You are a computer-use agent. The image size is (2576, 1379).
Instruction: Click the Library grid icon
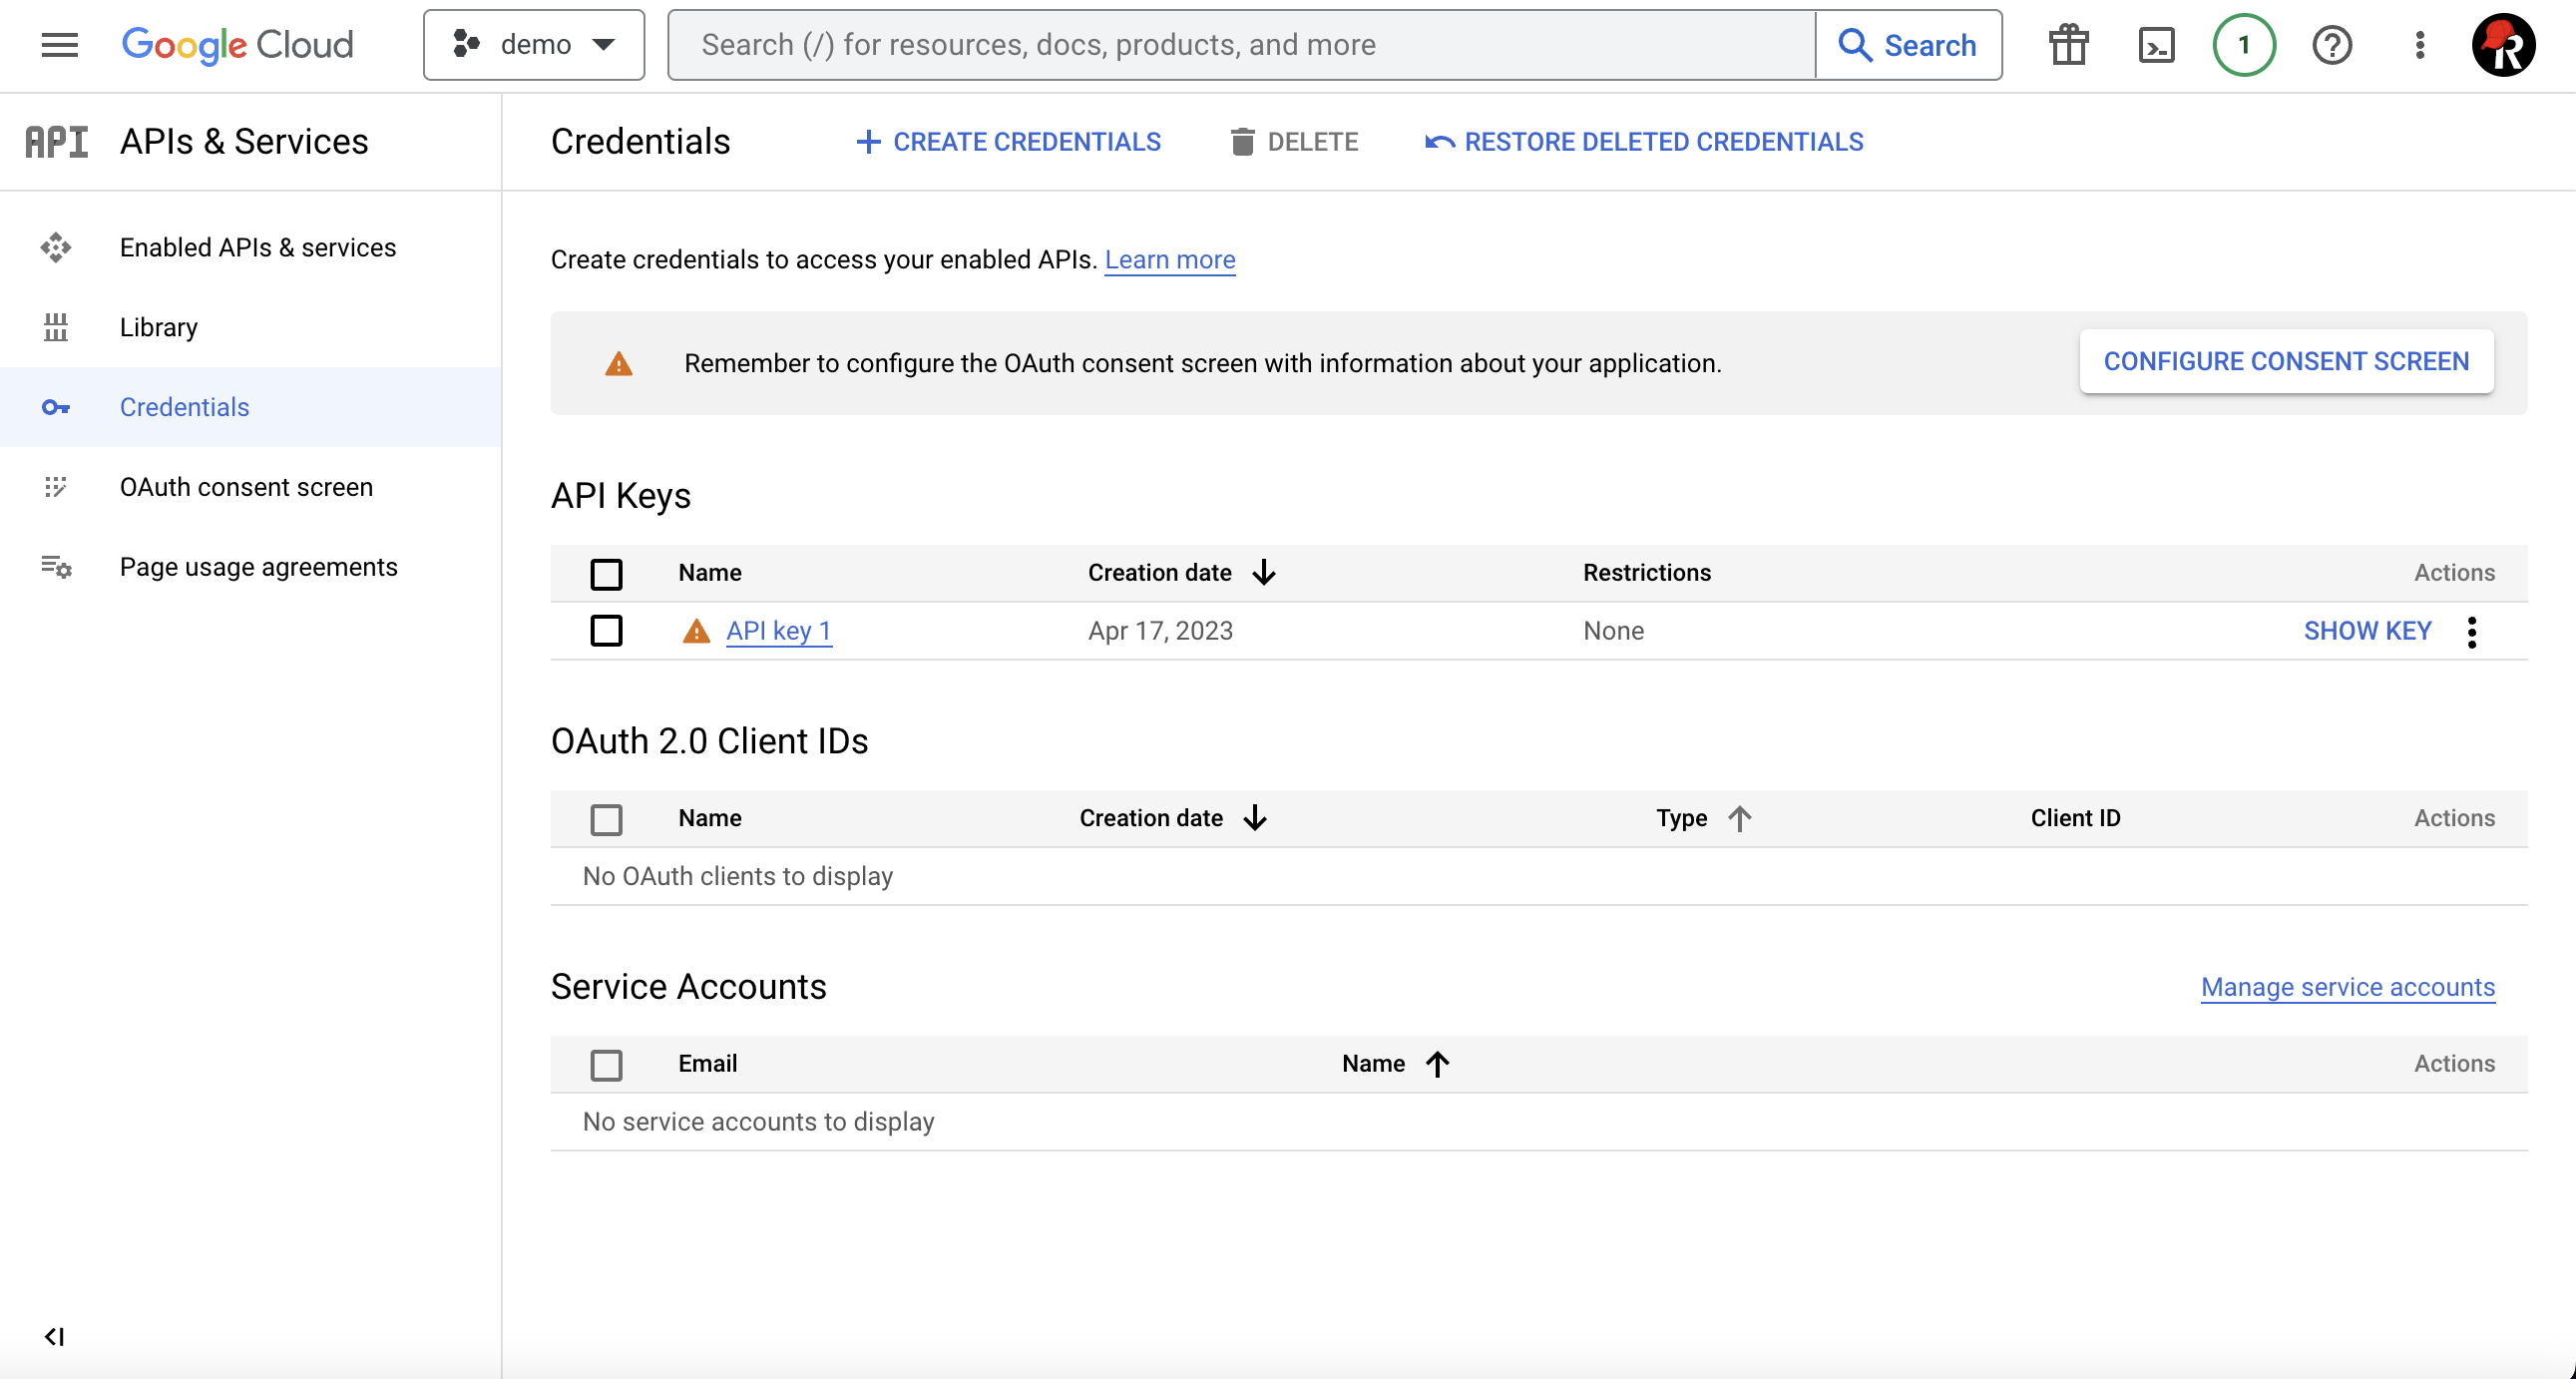point(56,327)
